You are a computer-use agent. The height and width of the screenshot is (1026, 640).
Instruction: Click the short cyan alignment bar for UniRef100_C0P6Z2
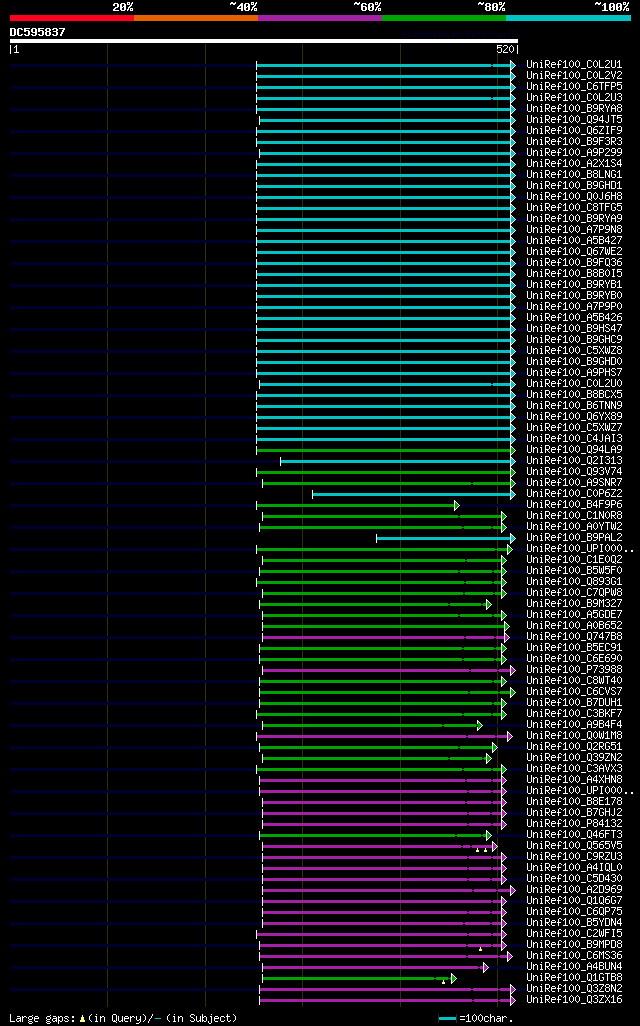click(x=414, y=494)
